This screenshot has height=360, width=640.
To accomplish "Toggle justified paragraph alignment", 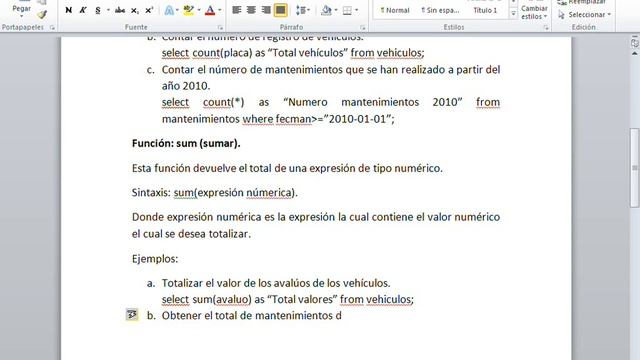I will (280, 10).
